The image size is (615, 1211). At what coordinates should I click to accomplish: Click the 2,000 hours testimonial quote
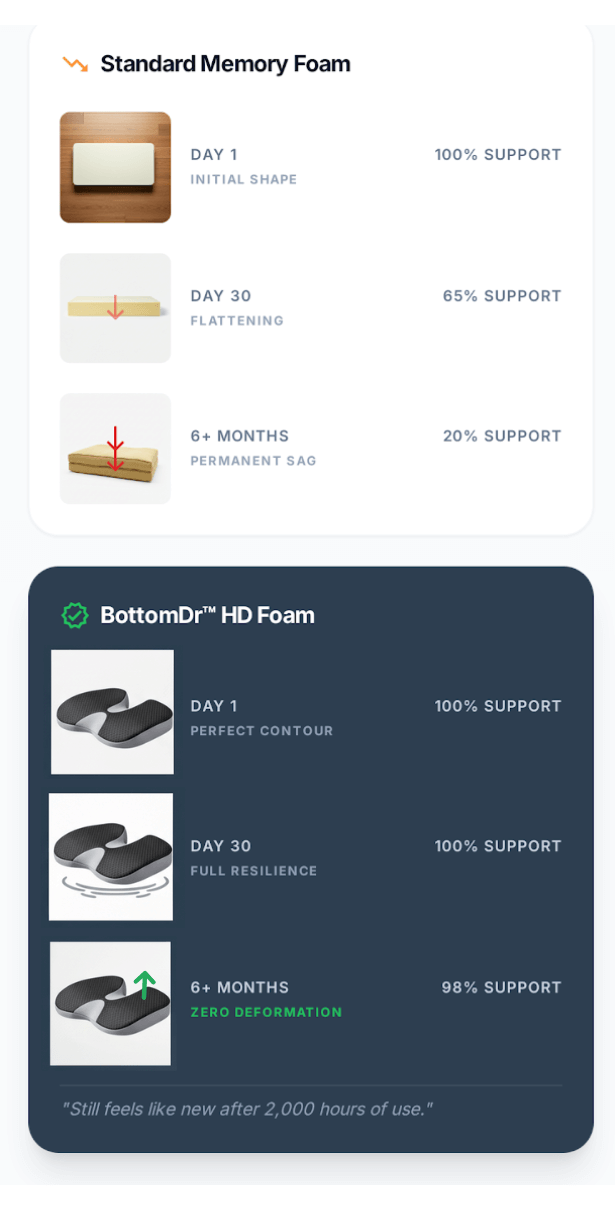pos(247,1109)
